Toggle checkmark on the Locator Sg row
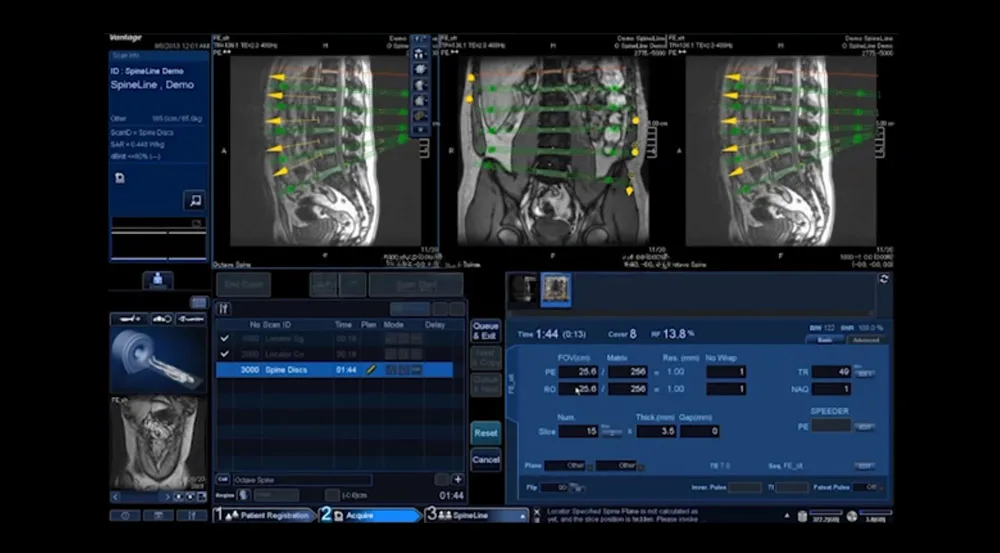This screenshot has height=553, width=1000. coord(224,339)
